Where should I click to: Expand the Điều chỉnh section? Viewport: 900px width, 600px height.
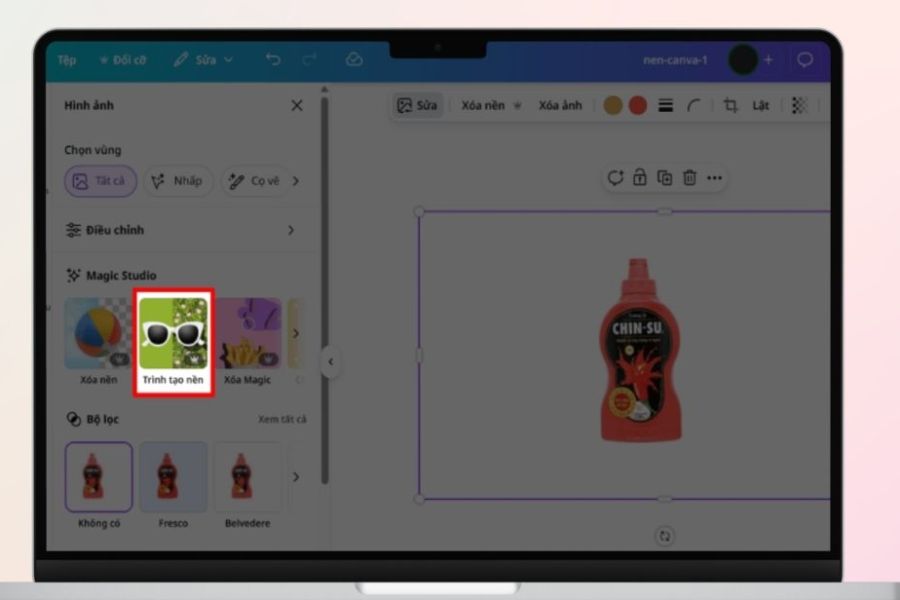coord(180,230)
